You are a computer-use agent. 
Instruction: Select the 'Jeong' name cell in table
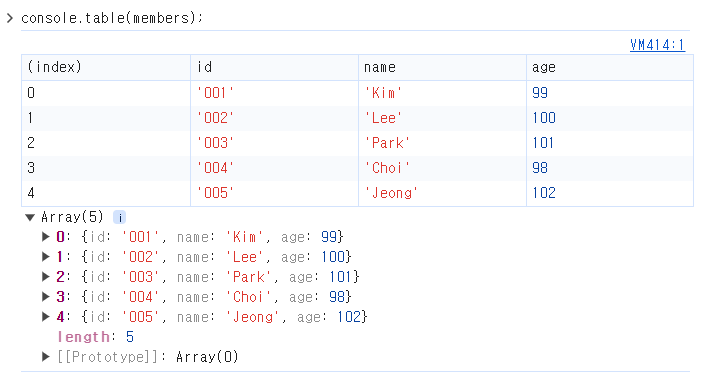[442, 193]
